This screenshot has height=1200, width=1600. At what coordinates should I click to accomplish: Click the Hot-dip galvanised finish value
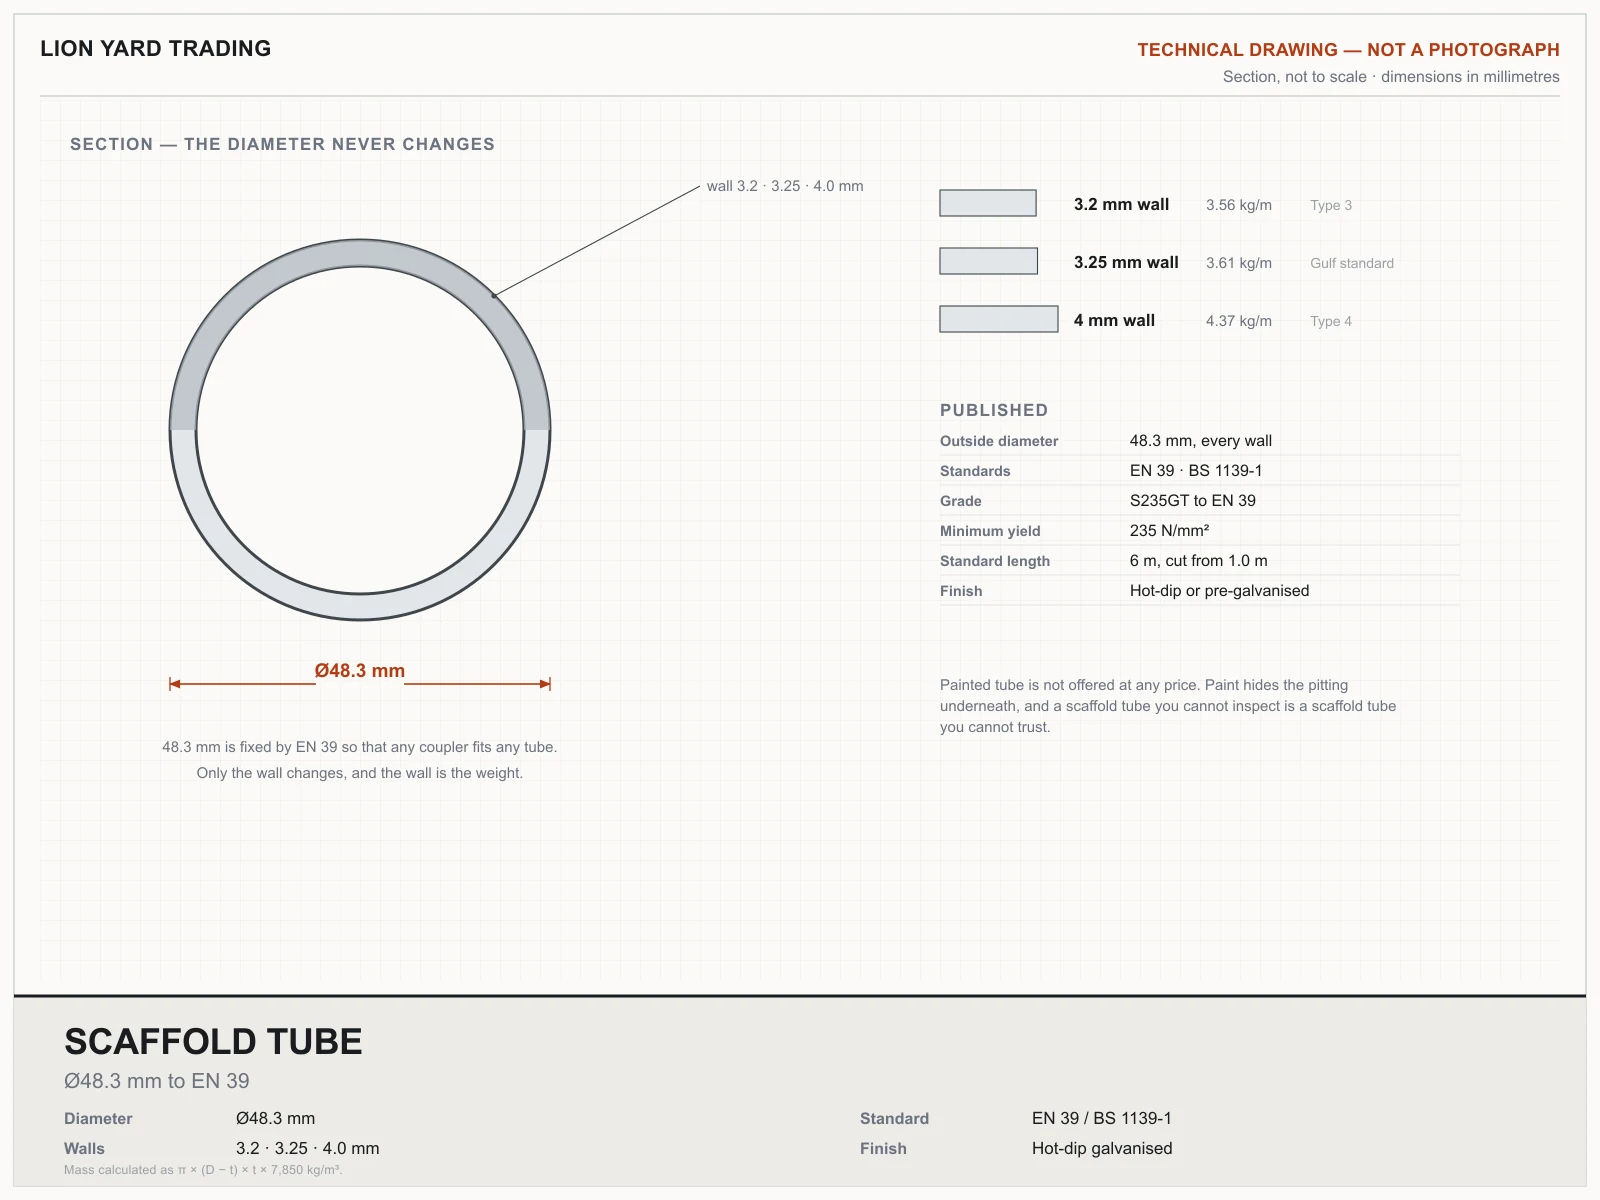[1102, 1148]
